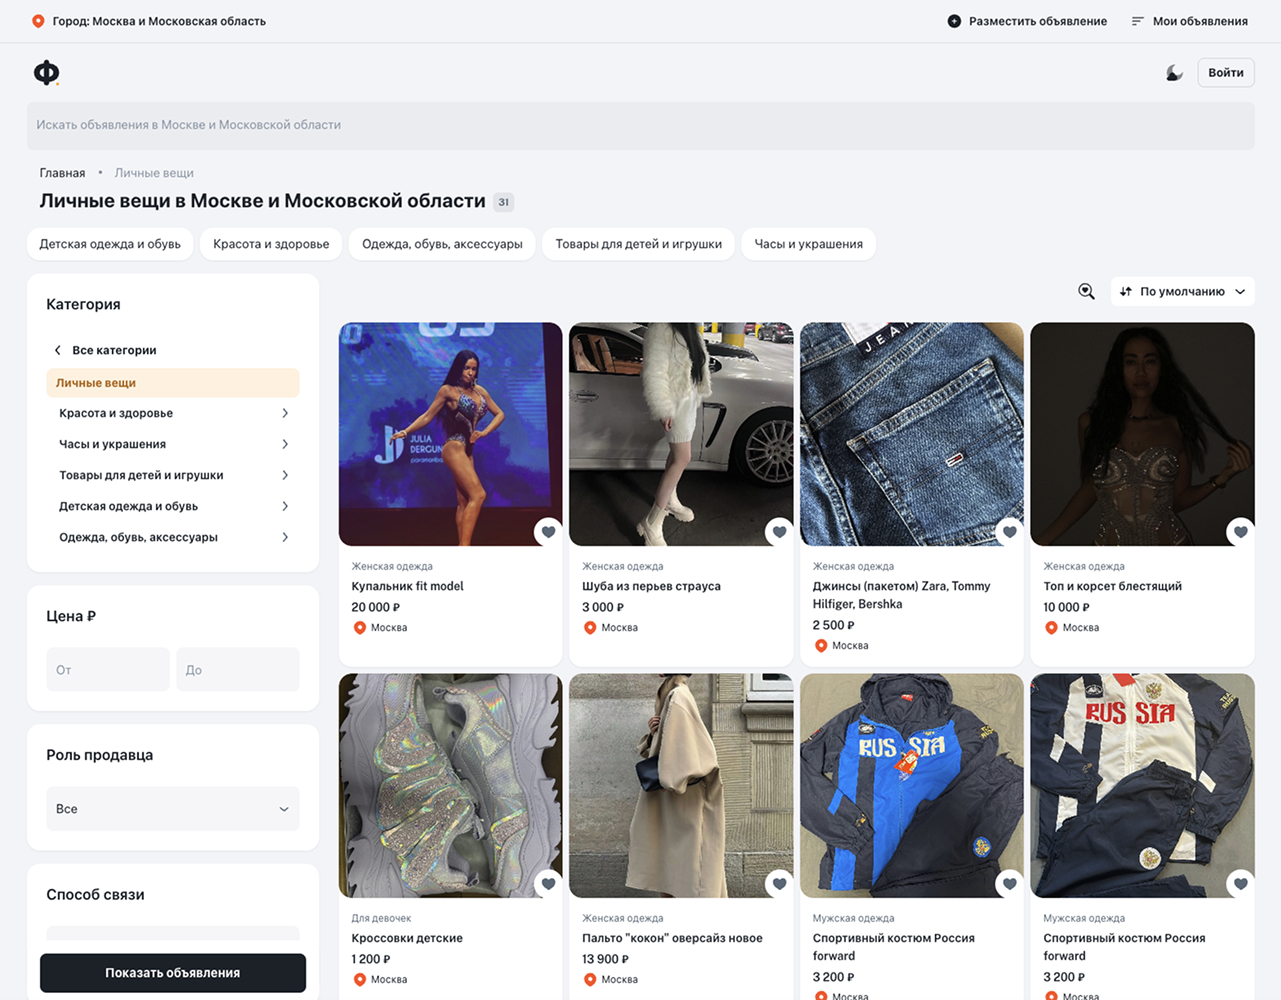Click the site logo icon
The image size is (1281, 1000).
(x=46, y=72)
